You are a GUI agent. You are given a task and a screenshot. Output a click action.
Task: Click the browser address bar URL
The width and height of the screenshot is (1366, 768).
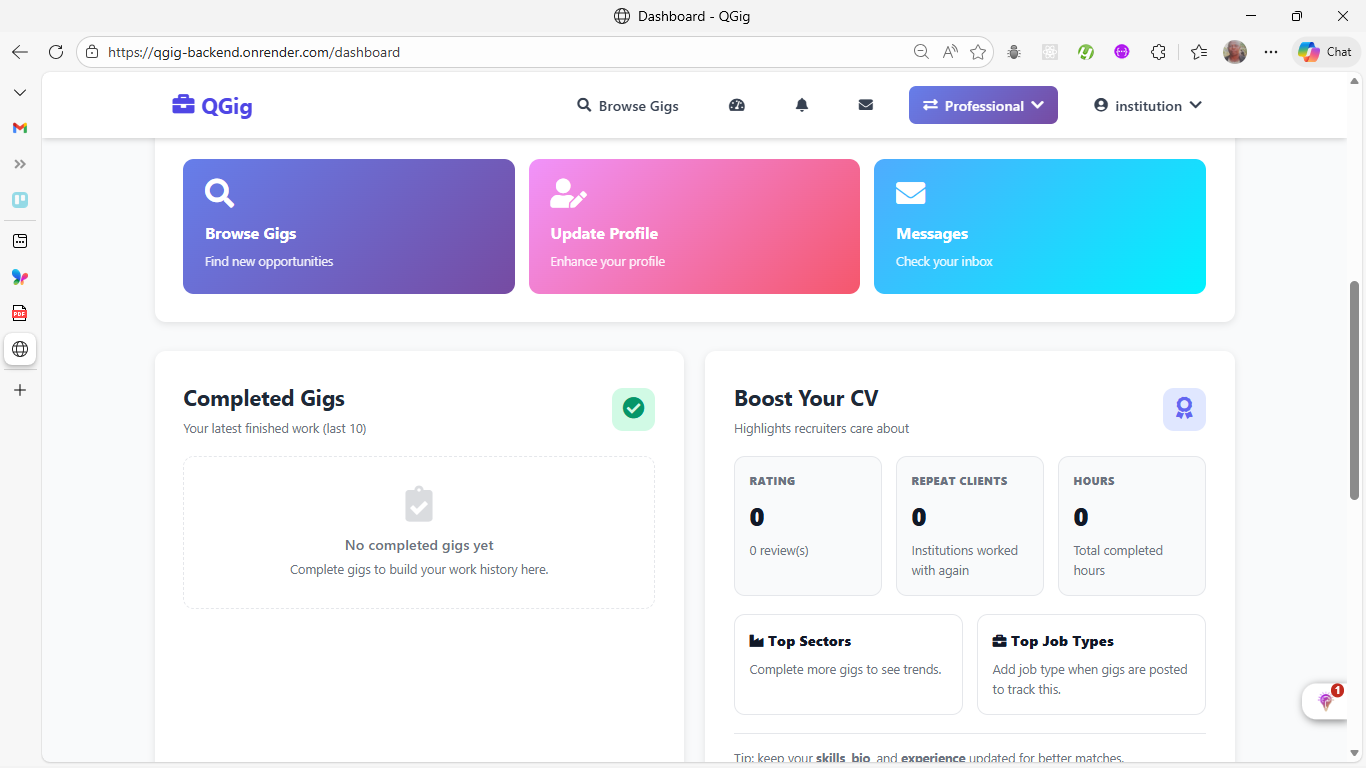(x=254, y=52)
